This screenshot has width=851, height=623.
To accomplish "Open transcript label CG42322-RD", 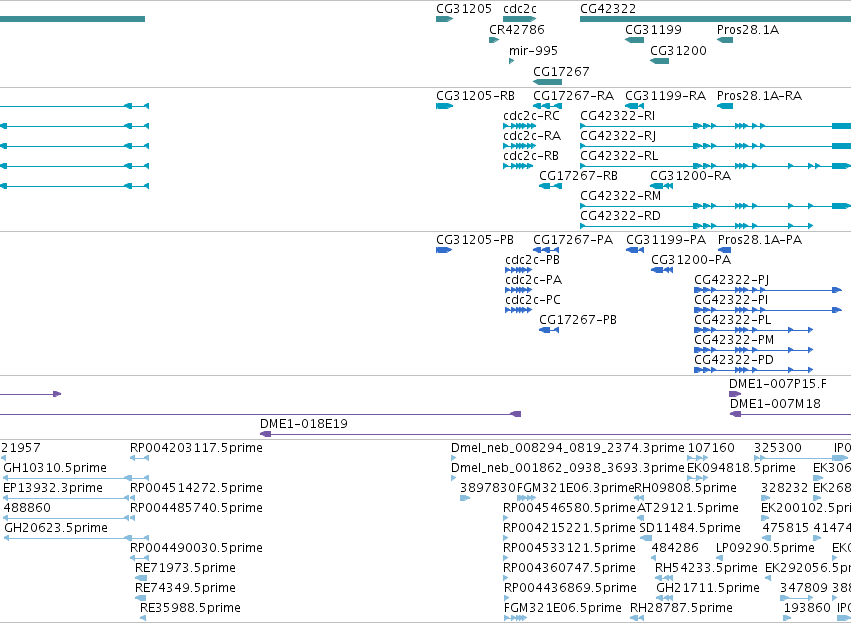I will click(x=620, y=217).
